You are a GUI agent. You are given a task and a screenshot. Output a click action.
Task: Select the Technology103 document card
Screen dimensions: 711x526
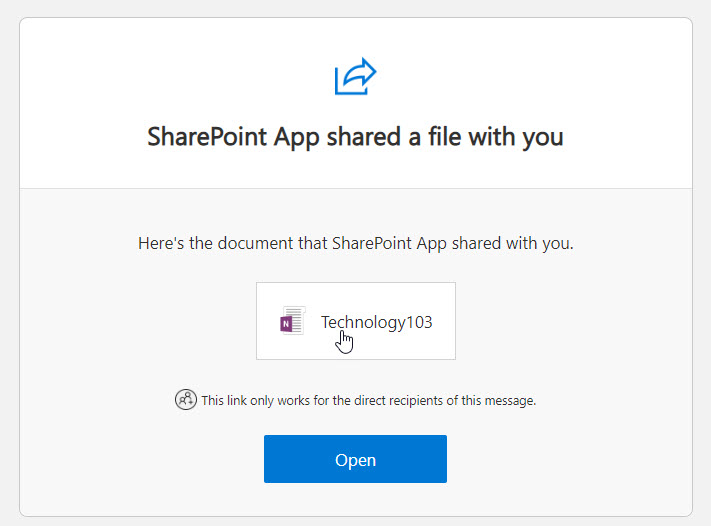[356, 321]
